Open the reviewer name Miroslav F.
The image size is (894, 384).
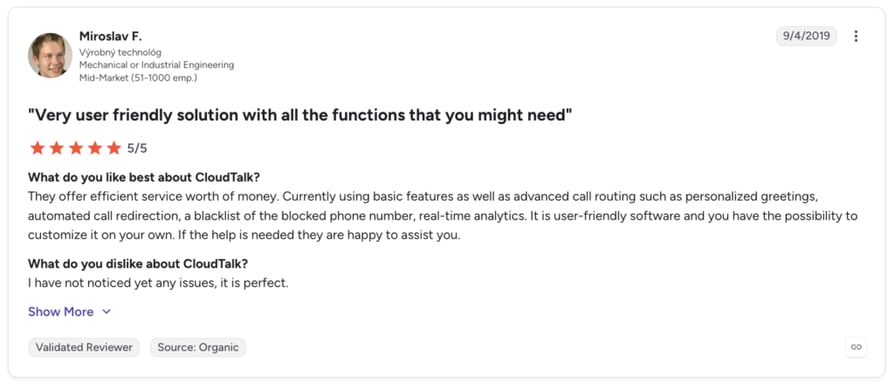[111, 36]
